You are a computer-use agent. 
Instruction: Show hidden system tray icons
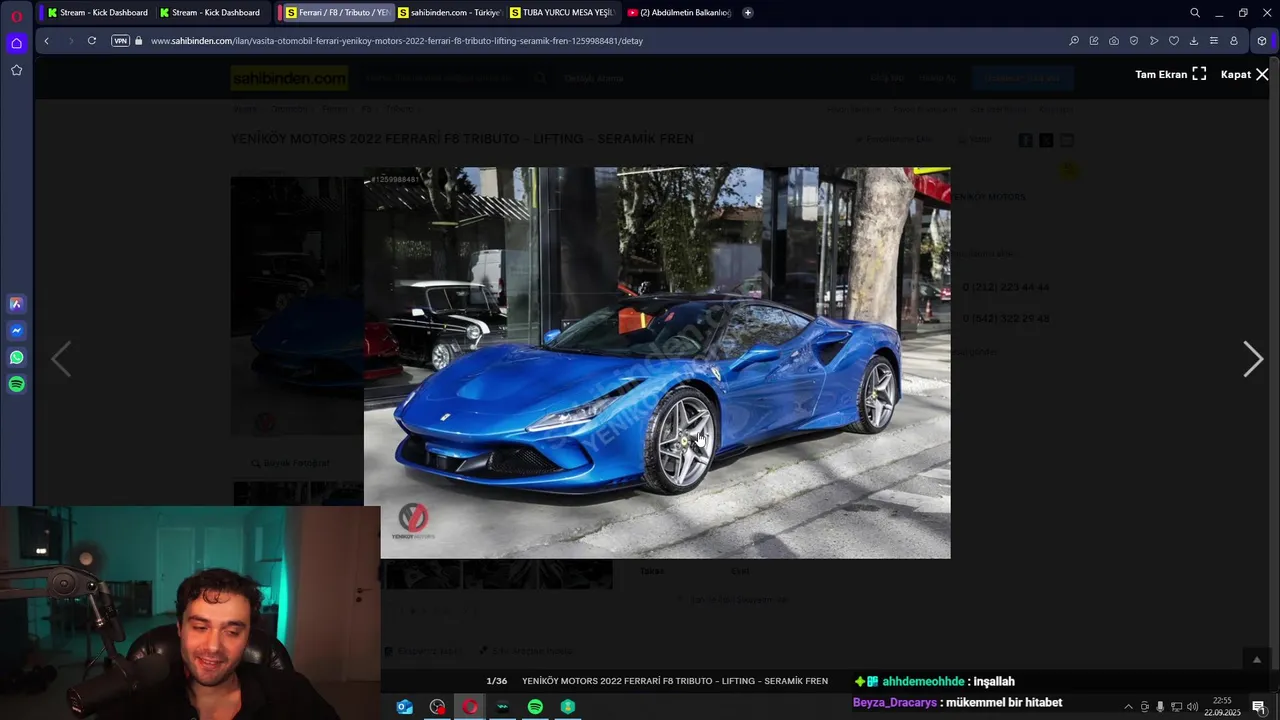(1129, 707)
